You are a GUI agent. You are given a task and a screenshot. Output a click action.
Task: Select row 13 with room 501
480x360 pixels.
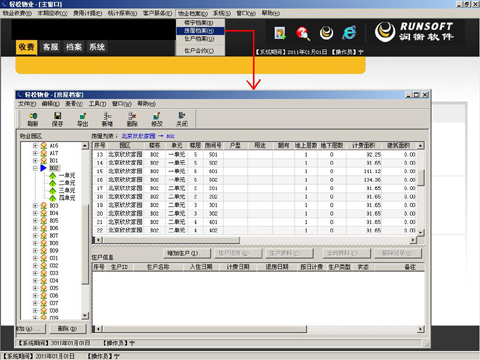[x=254, y=155]
